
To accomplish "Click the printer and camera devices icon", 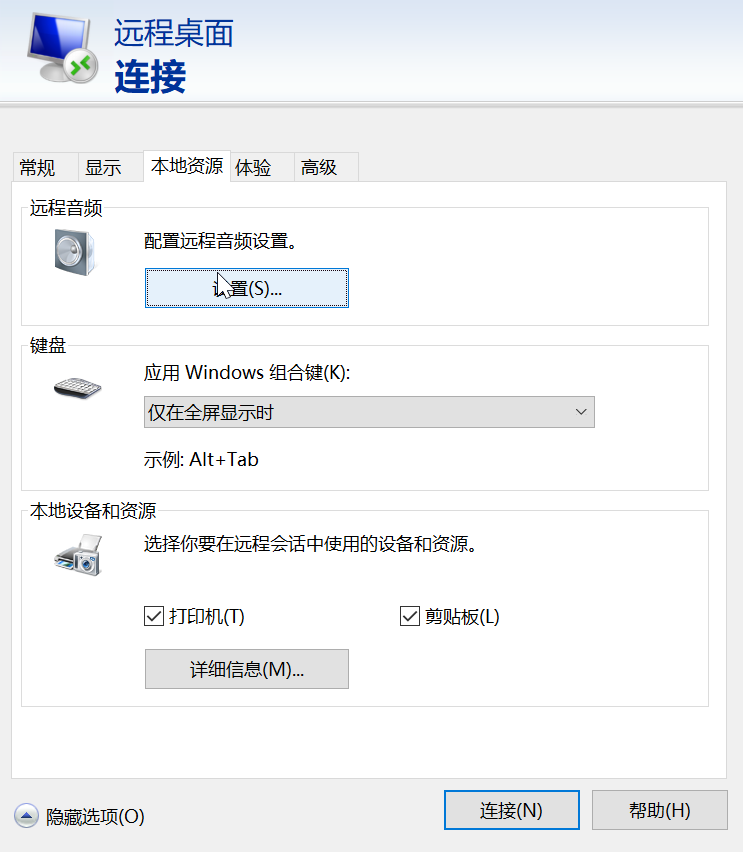I will [x=78, y=555].
